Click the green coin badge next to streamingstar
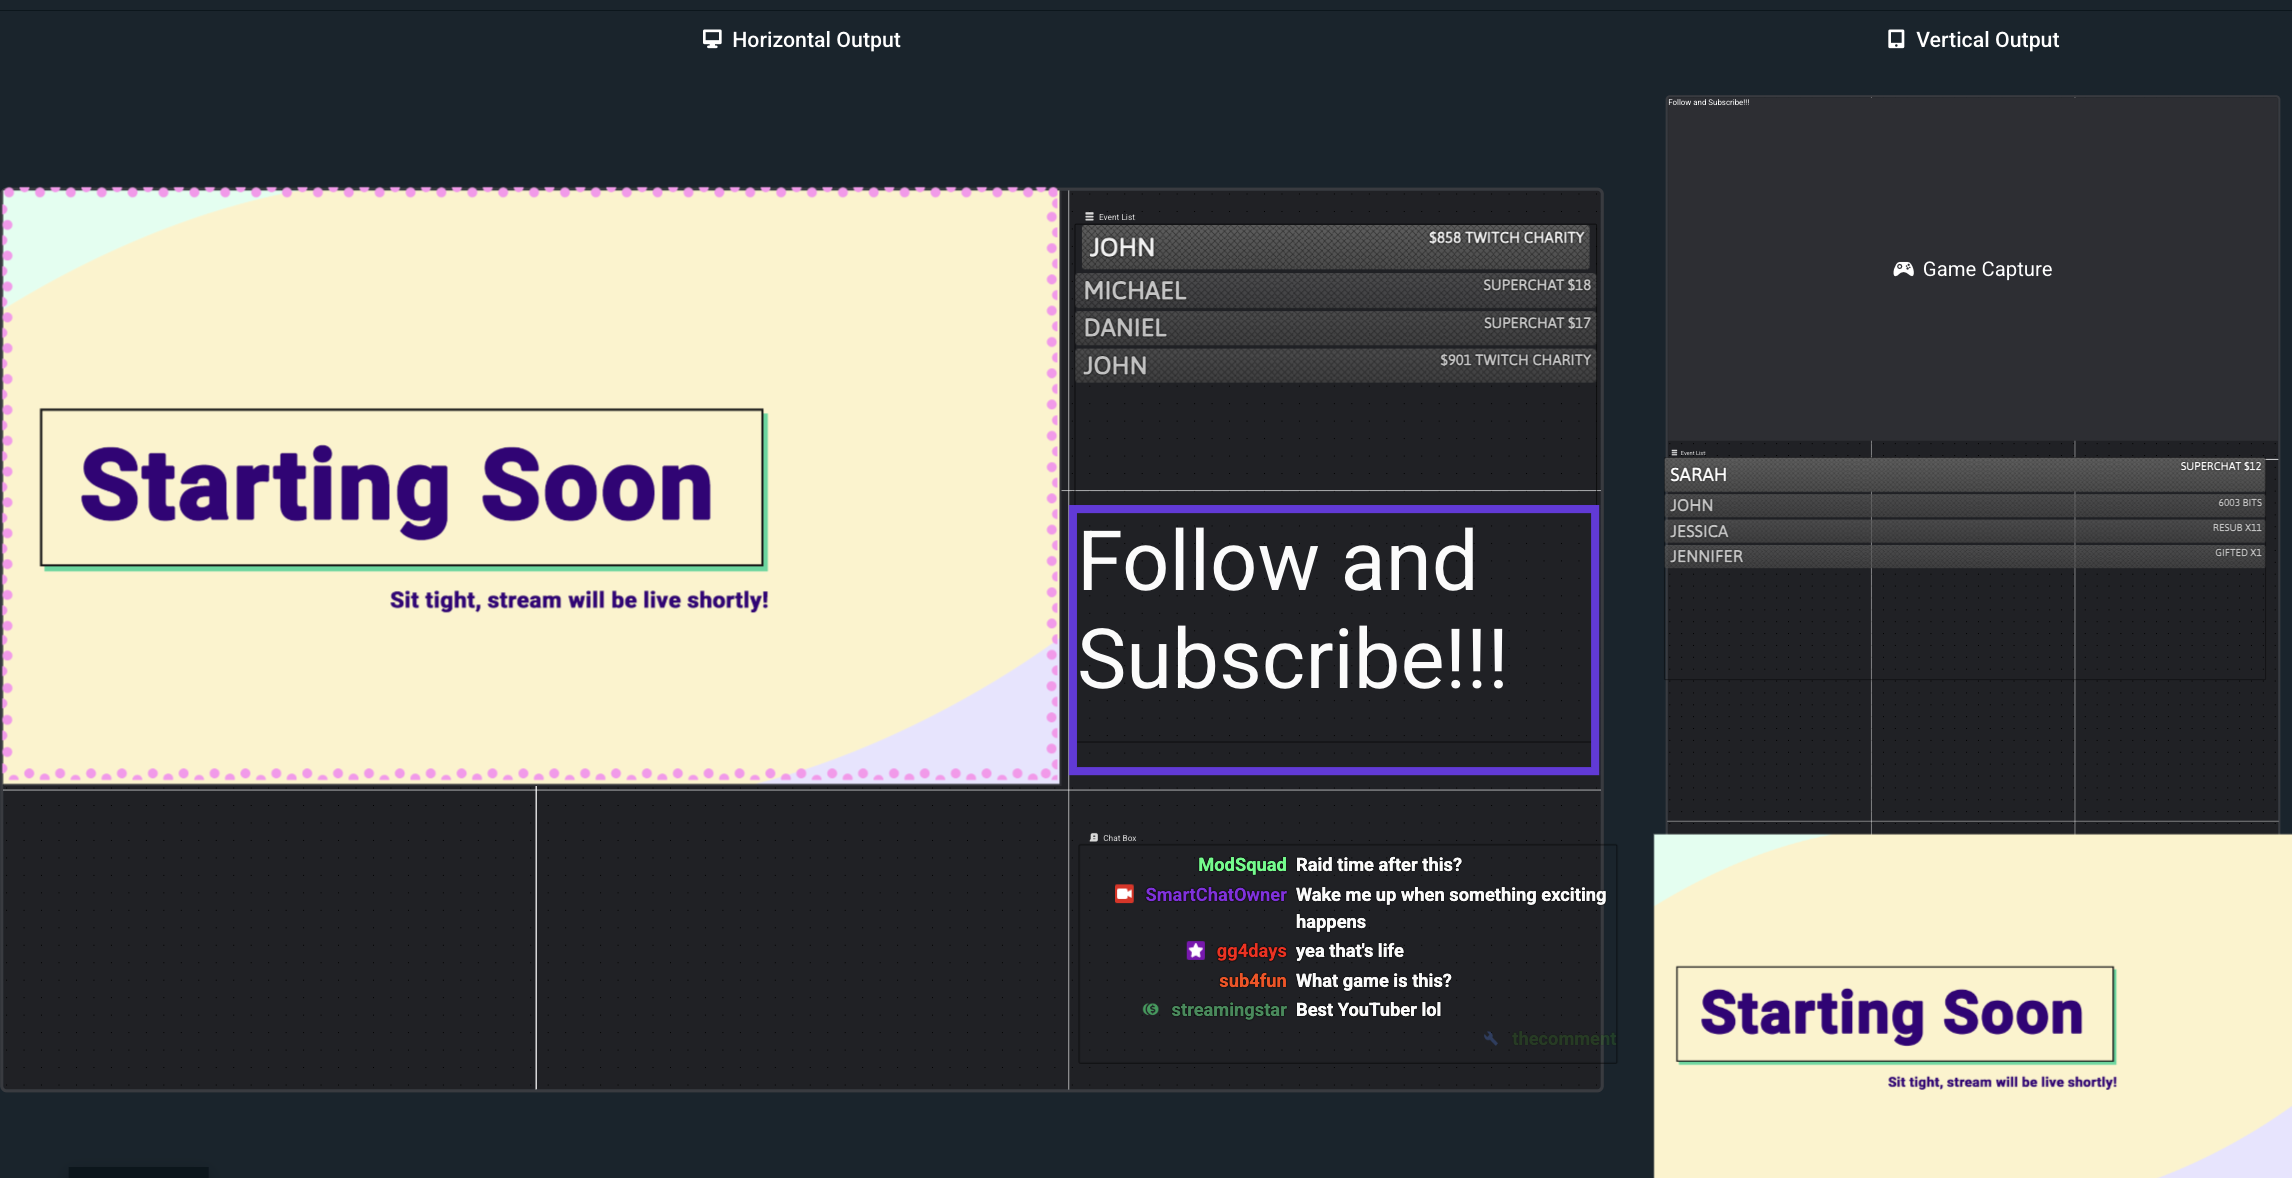 [1150, 1010]
